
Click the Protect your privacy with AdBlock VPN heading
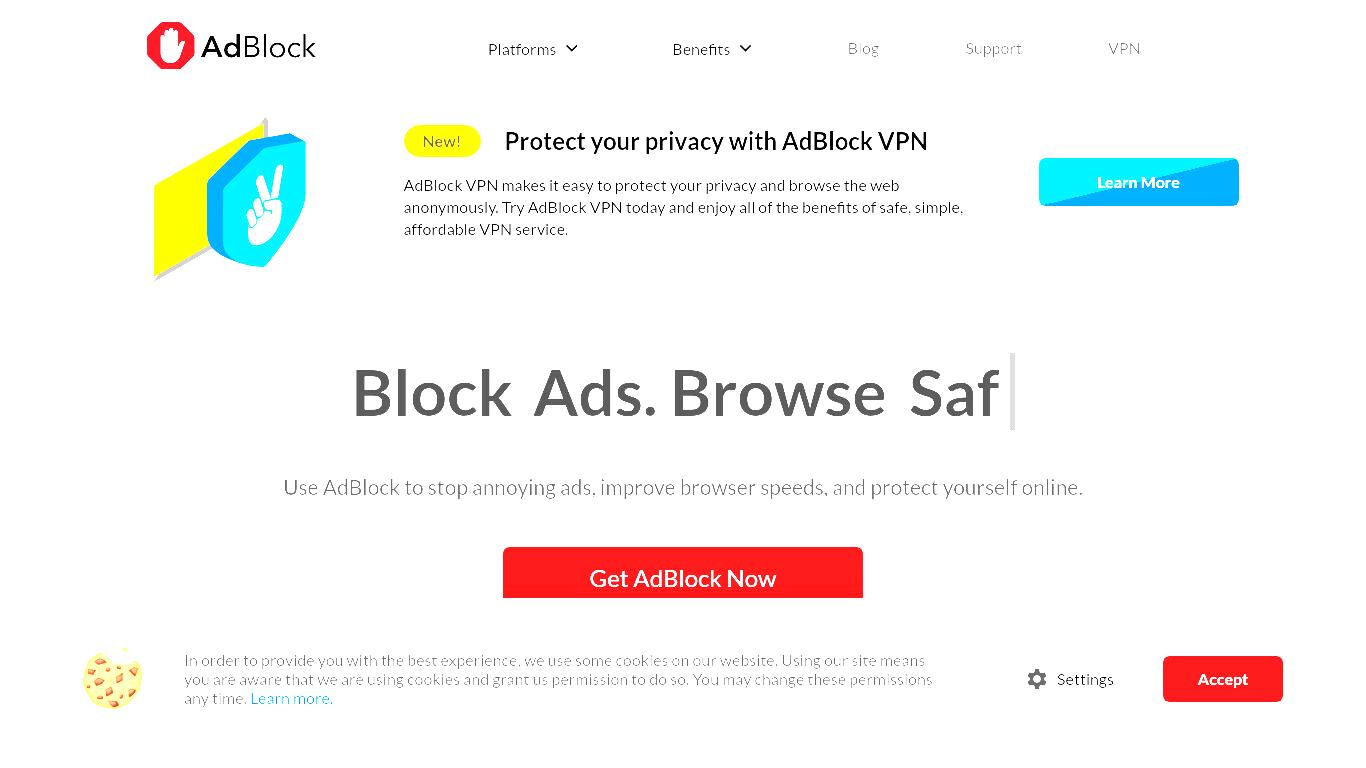[x=716, y=142]
